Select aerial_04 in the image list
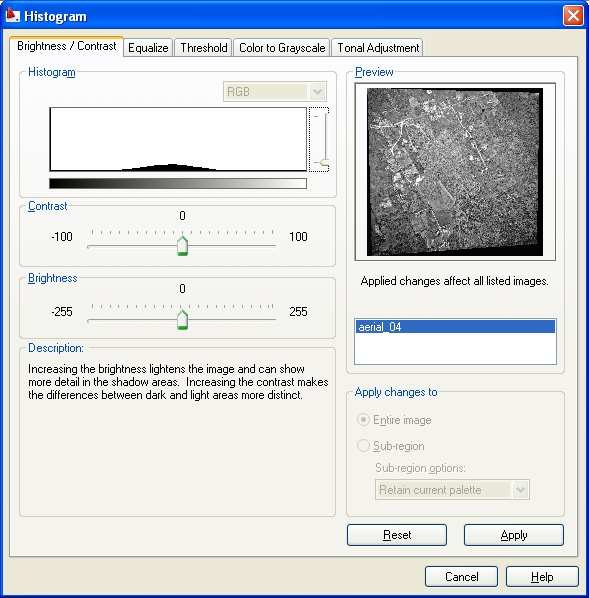 [455, 327]
